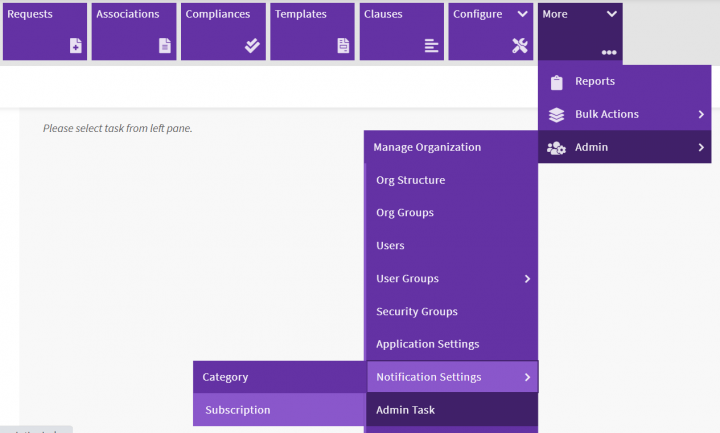Click the Templates tile page icon
This screenshot has width=720, height=433.
coord(343,46)
